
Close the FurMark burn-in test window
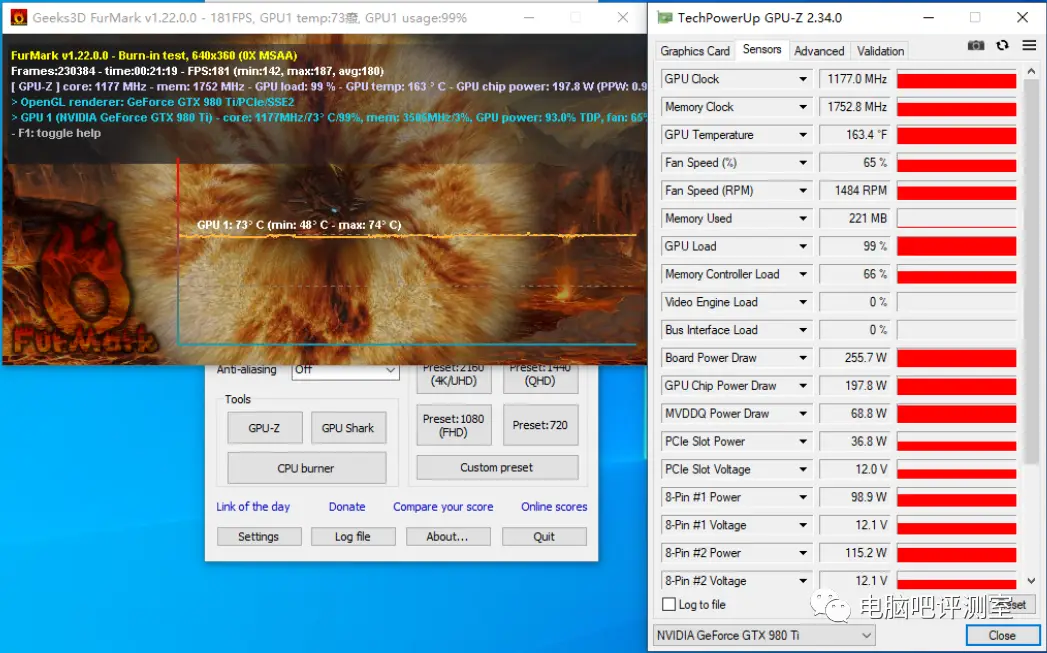622,17
